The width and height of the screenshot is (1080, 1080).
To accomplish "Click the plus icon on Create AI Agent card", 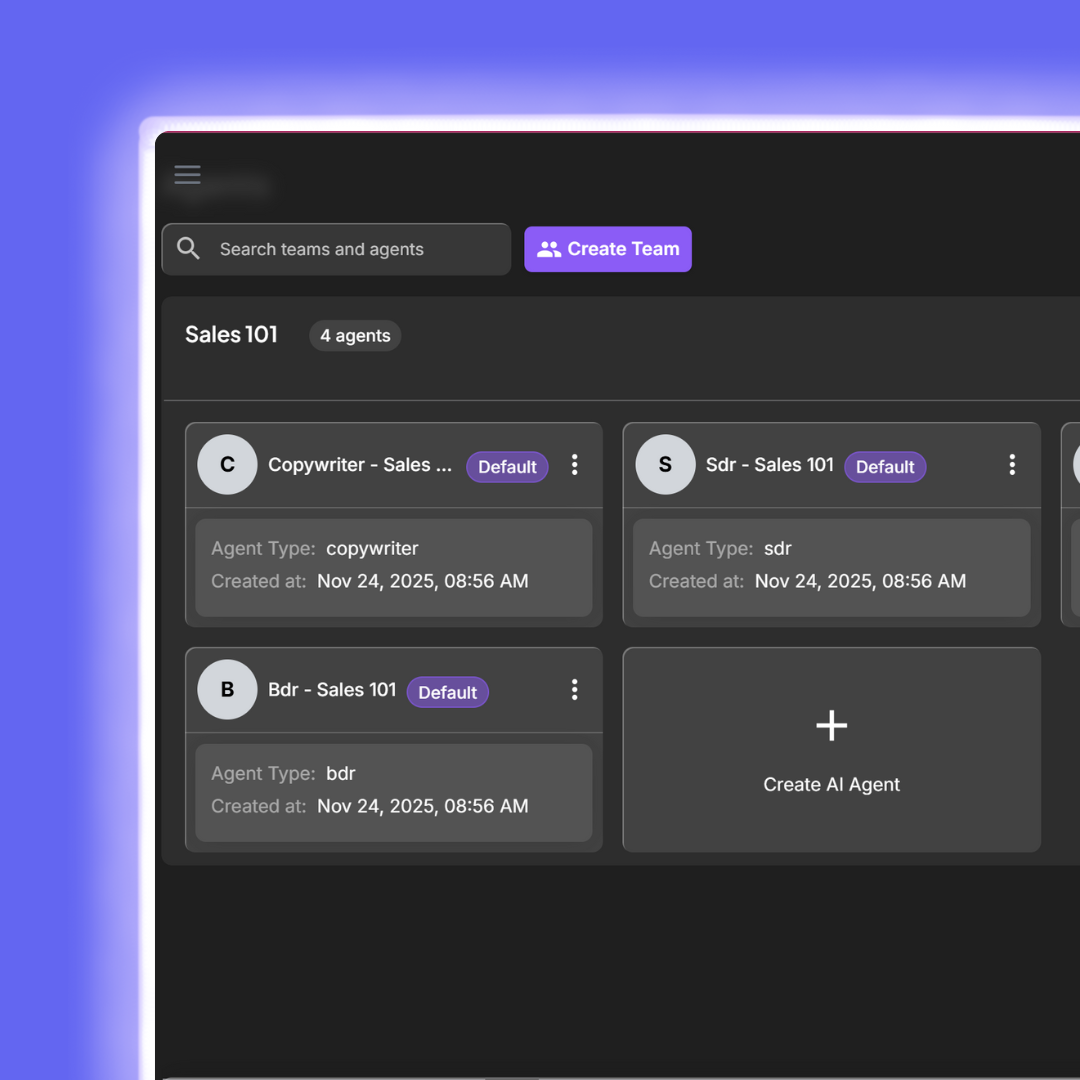I will [x=831, y=725].
